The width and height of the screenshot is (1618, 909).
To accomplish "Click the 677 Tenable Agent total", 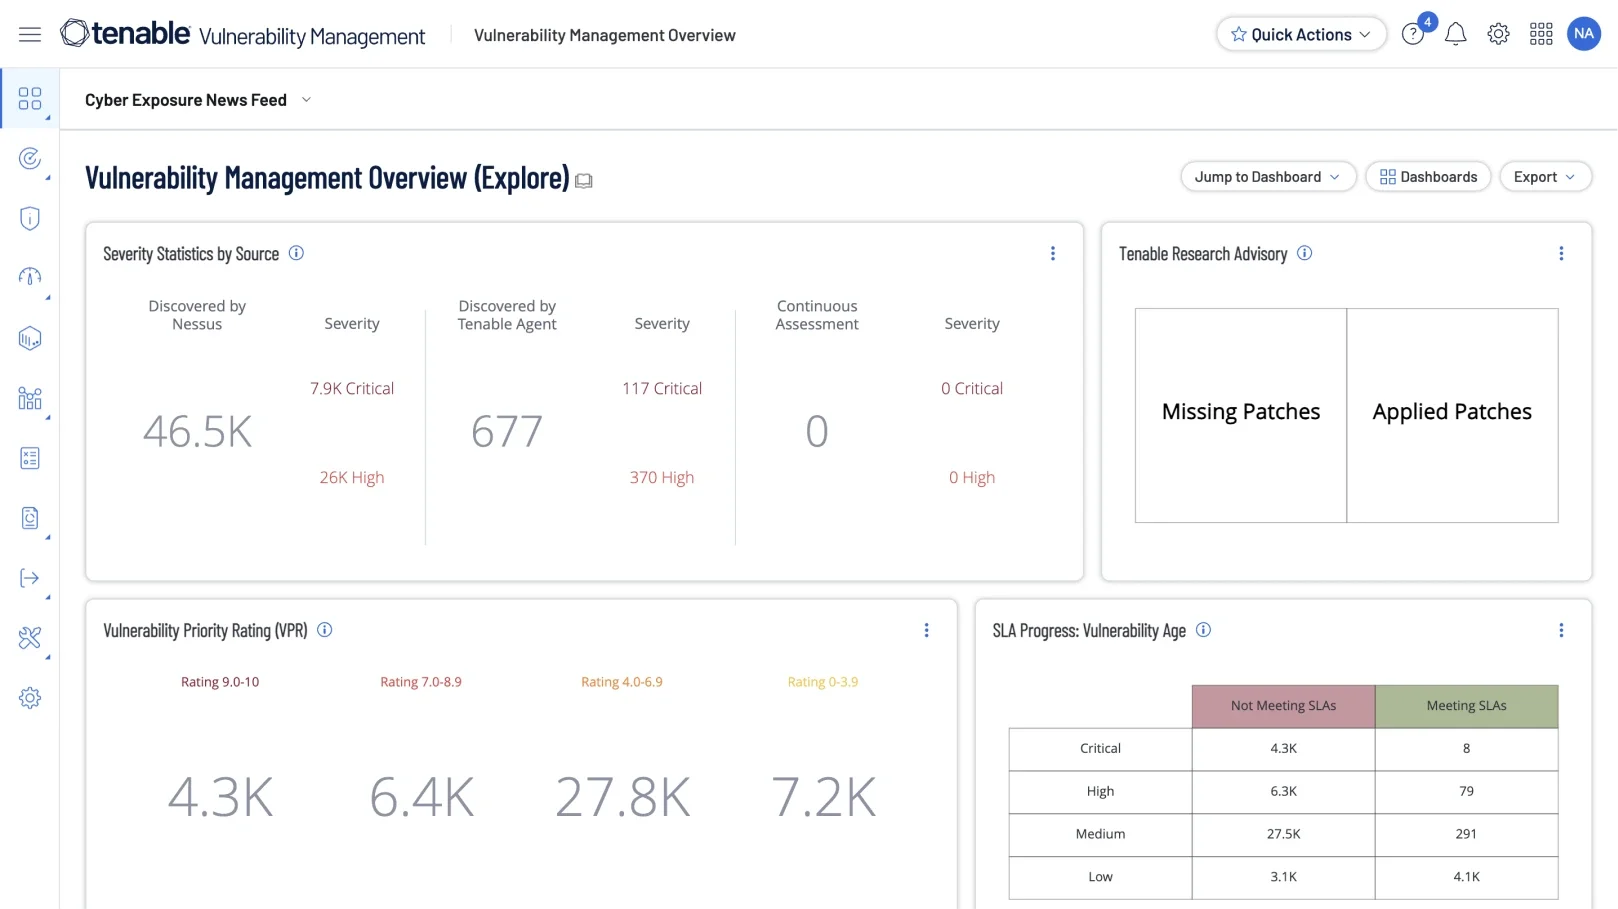I will pos(507,432).
